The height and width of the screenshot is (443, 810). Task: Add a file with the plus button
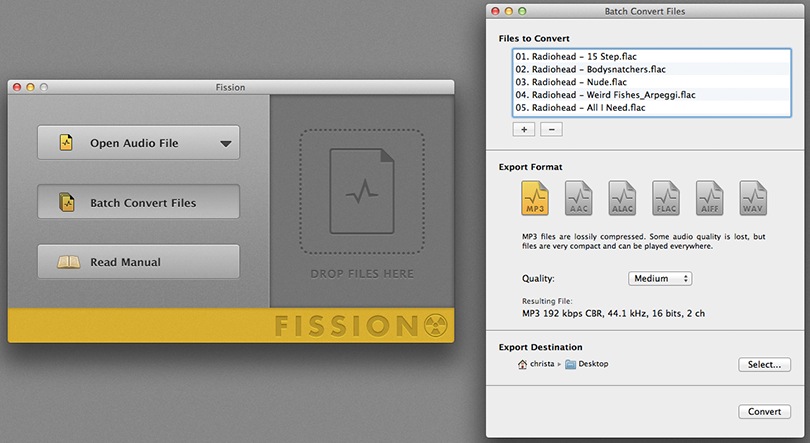(x=523, y=129)
